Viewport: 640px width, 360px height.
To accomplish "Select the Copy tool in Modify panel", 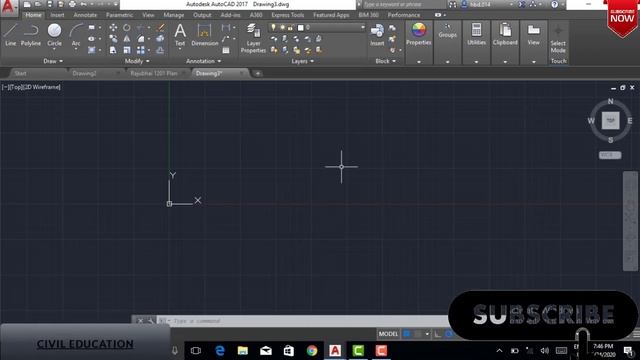I will pos(113,39).
